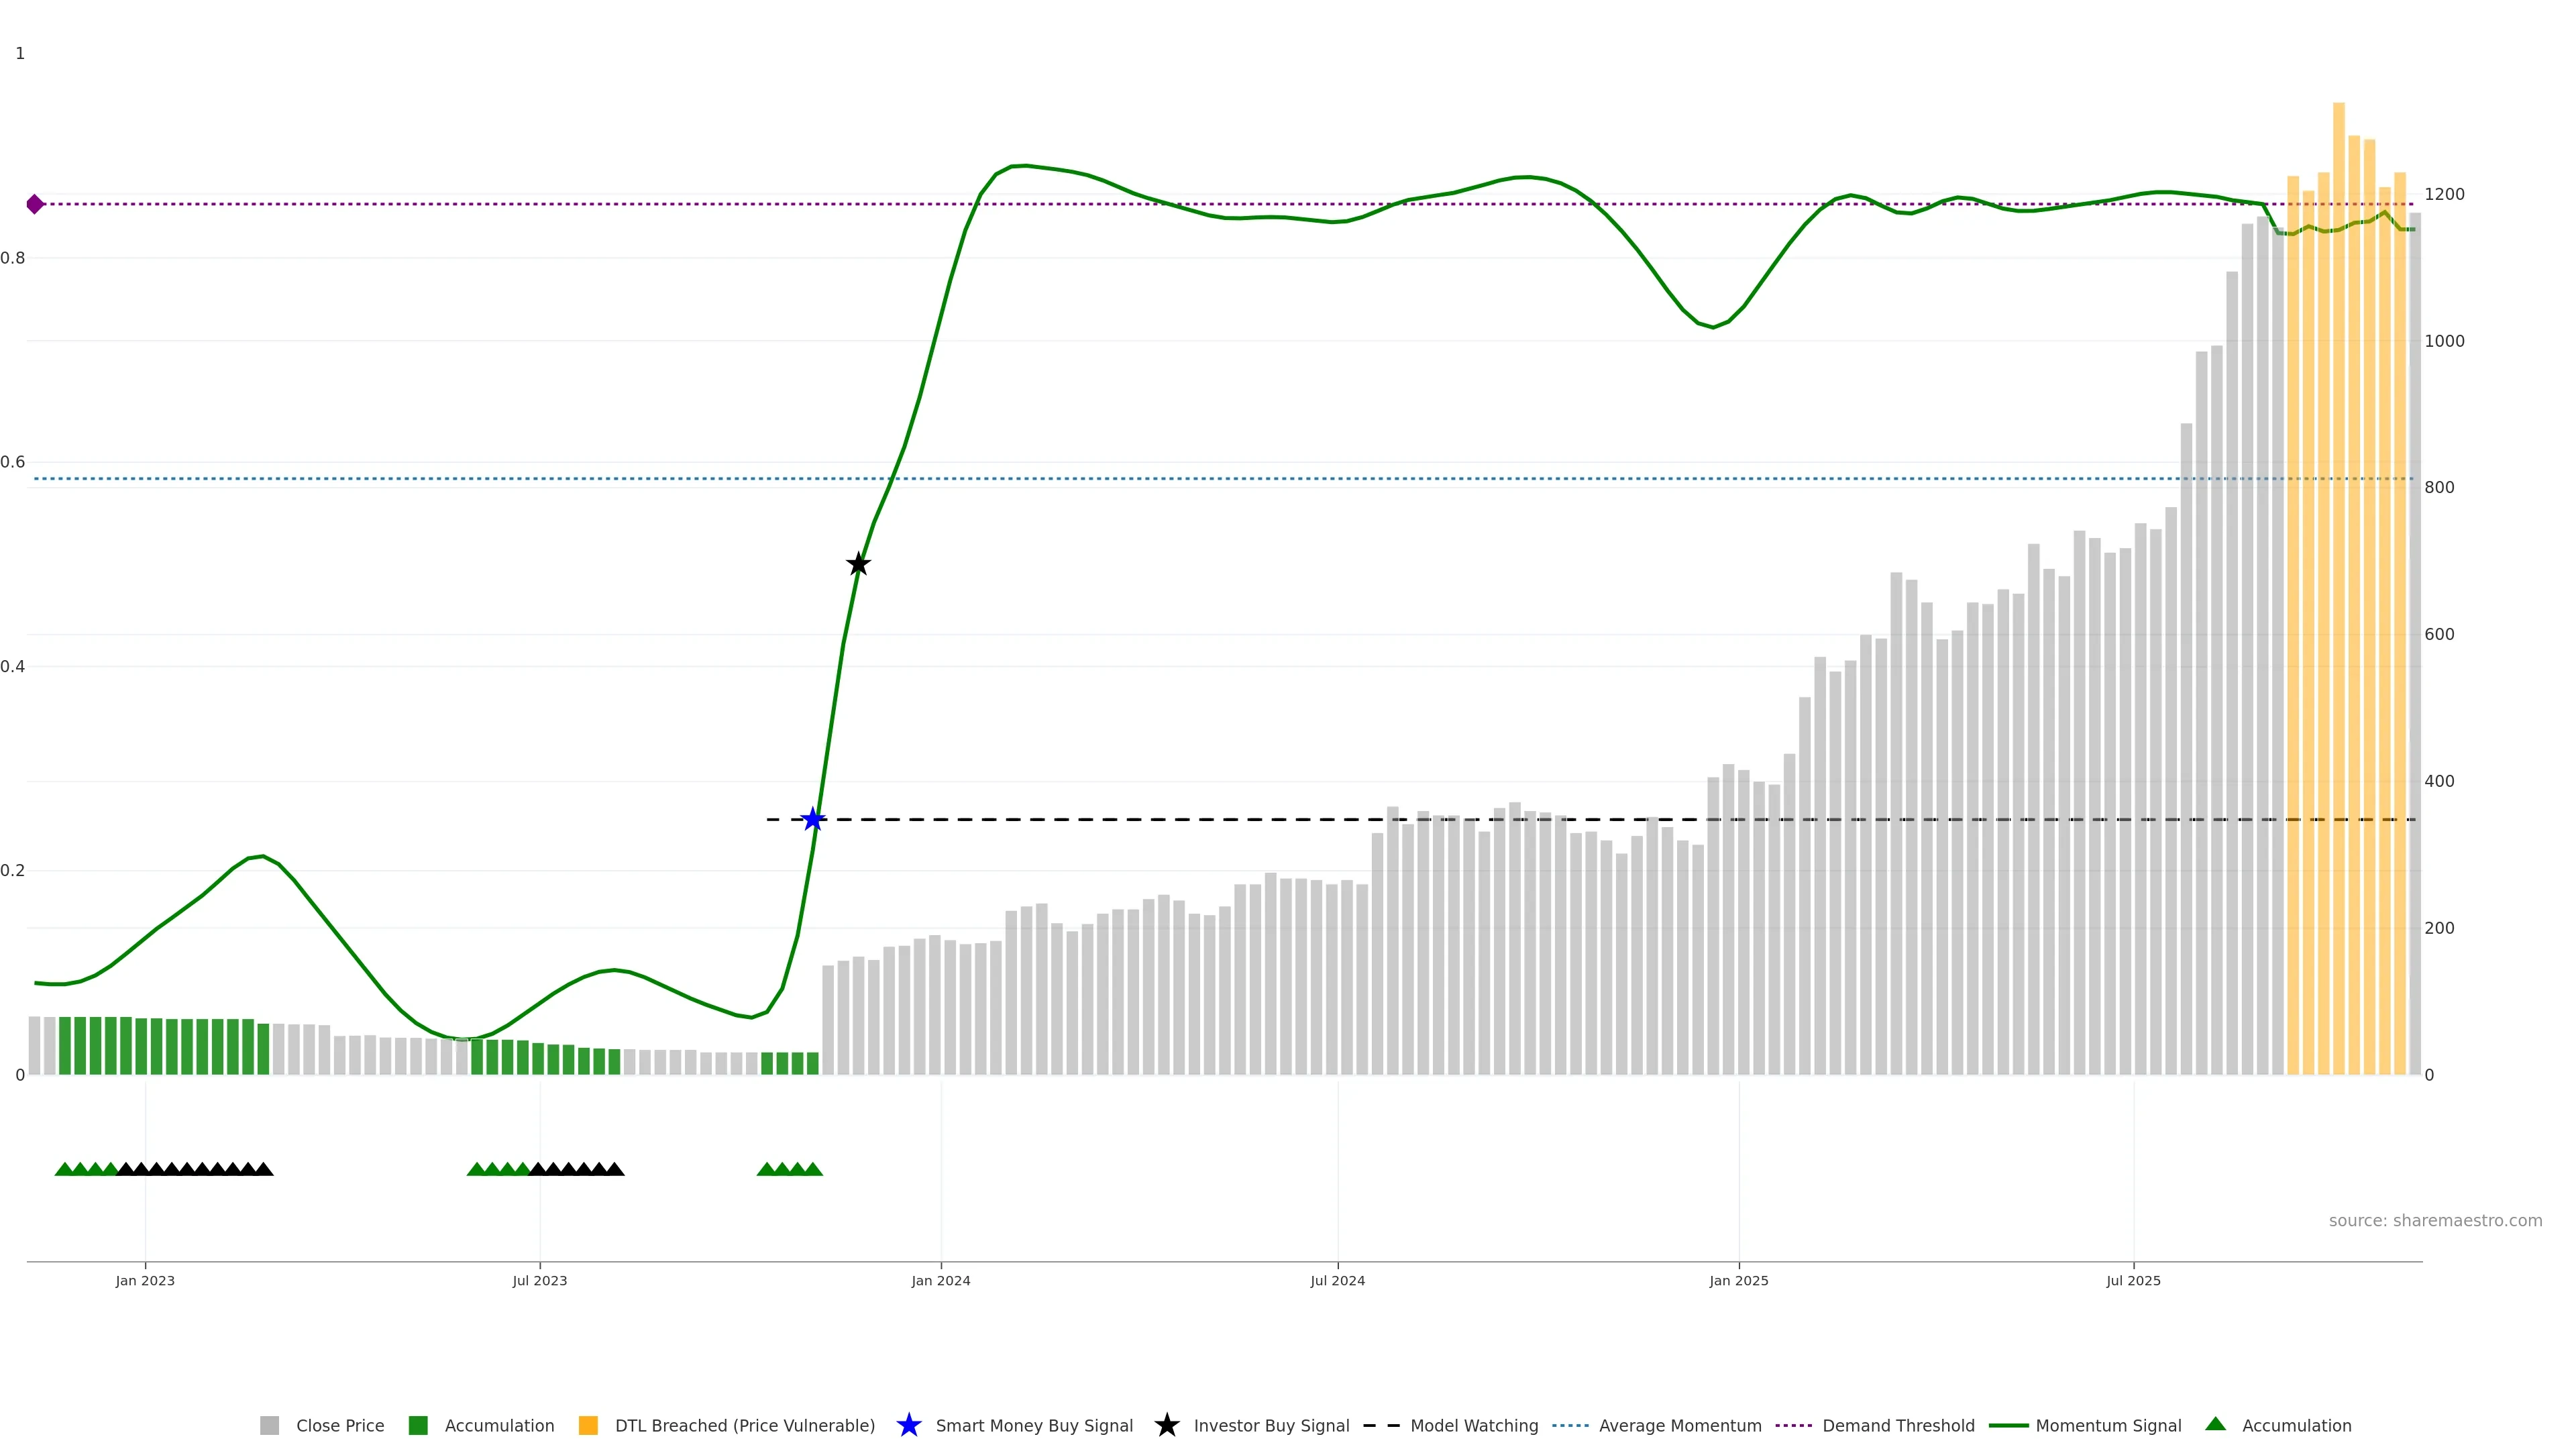This screenshot has width=2576, height=1449.
Task: Toggle the Average Momentum legend entry
Action: pos(1679,1426)
